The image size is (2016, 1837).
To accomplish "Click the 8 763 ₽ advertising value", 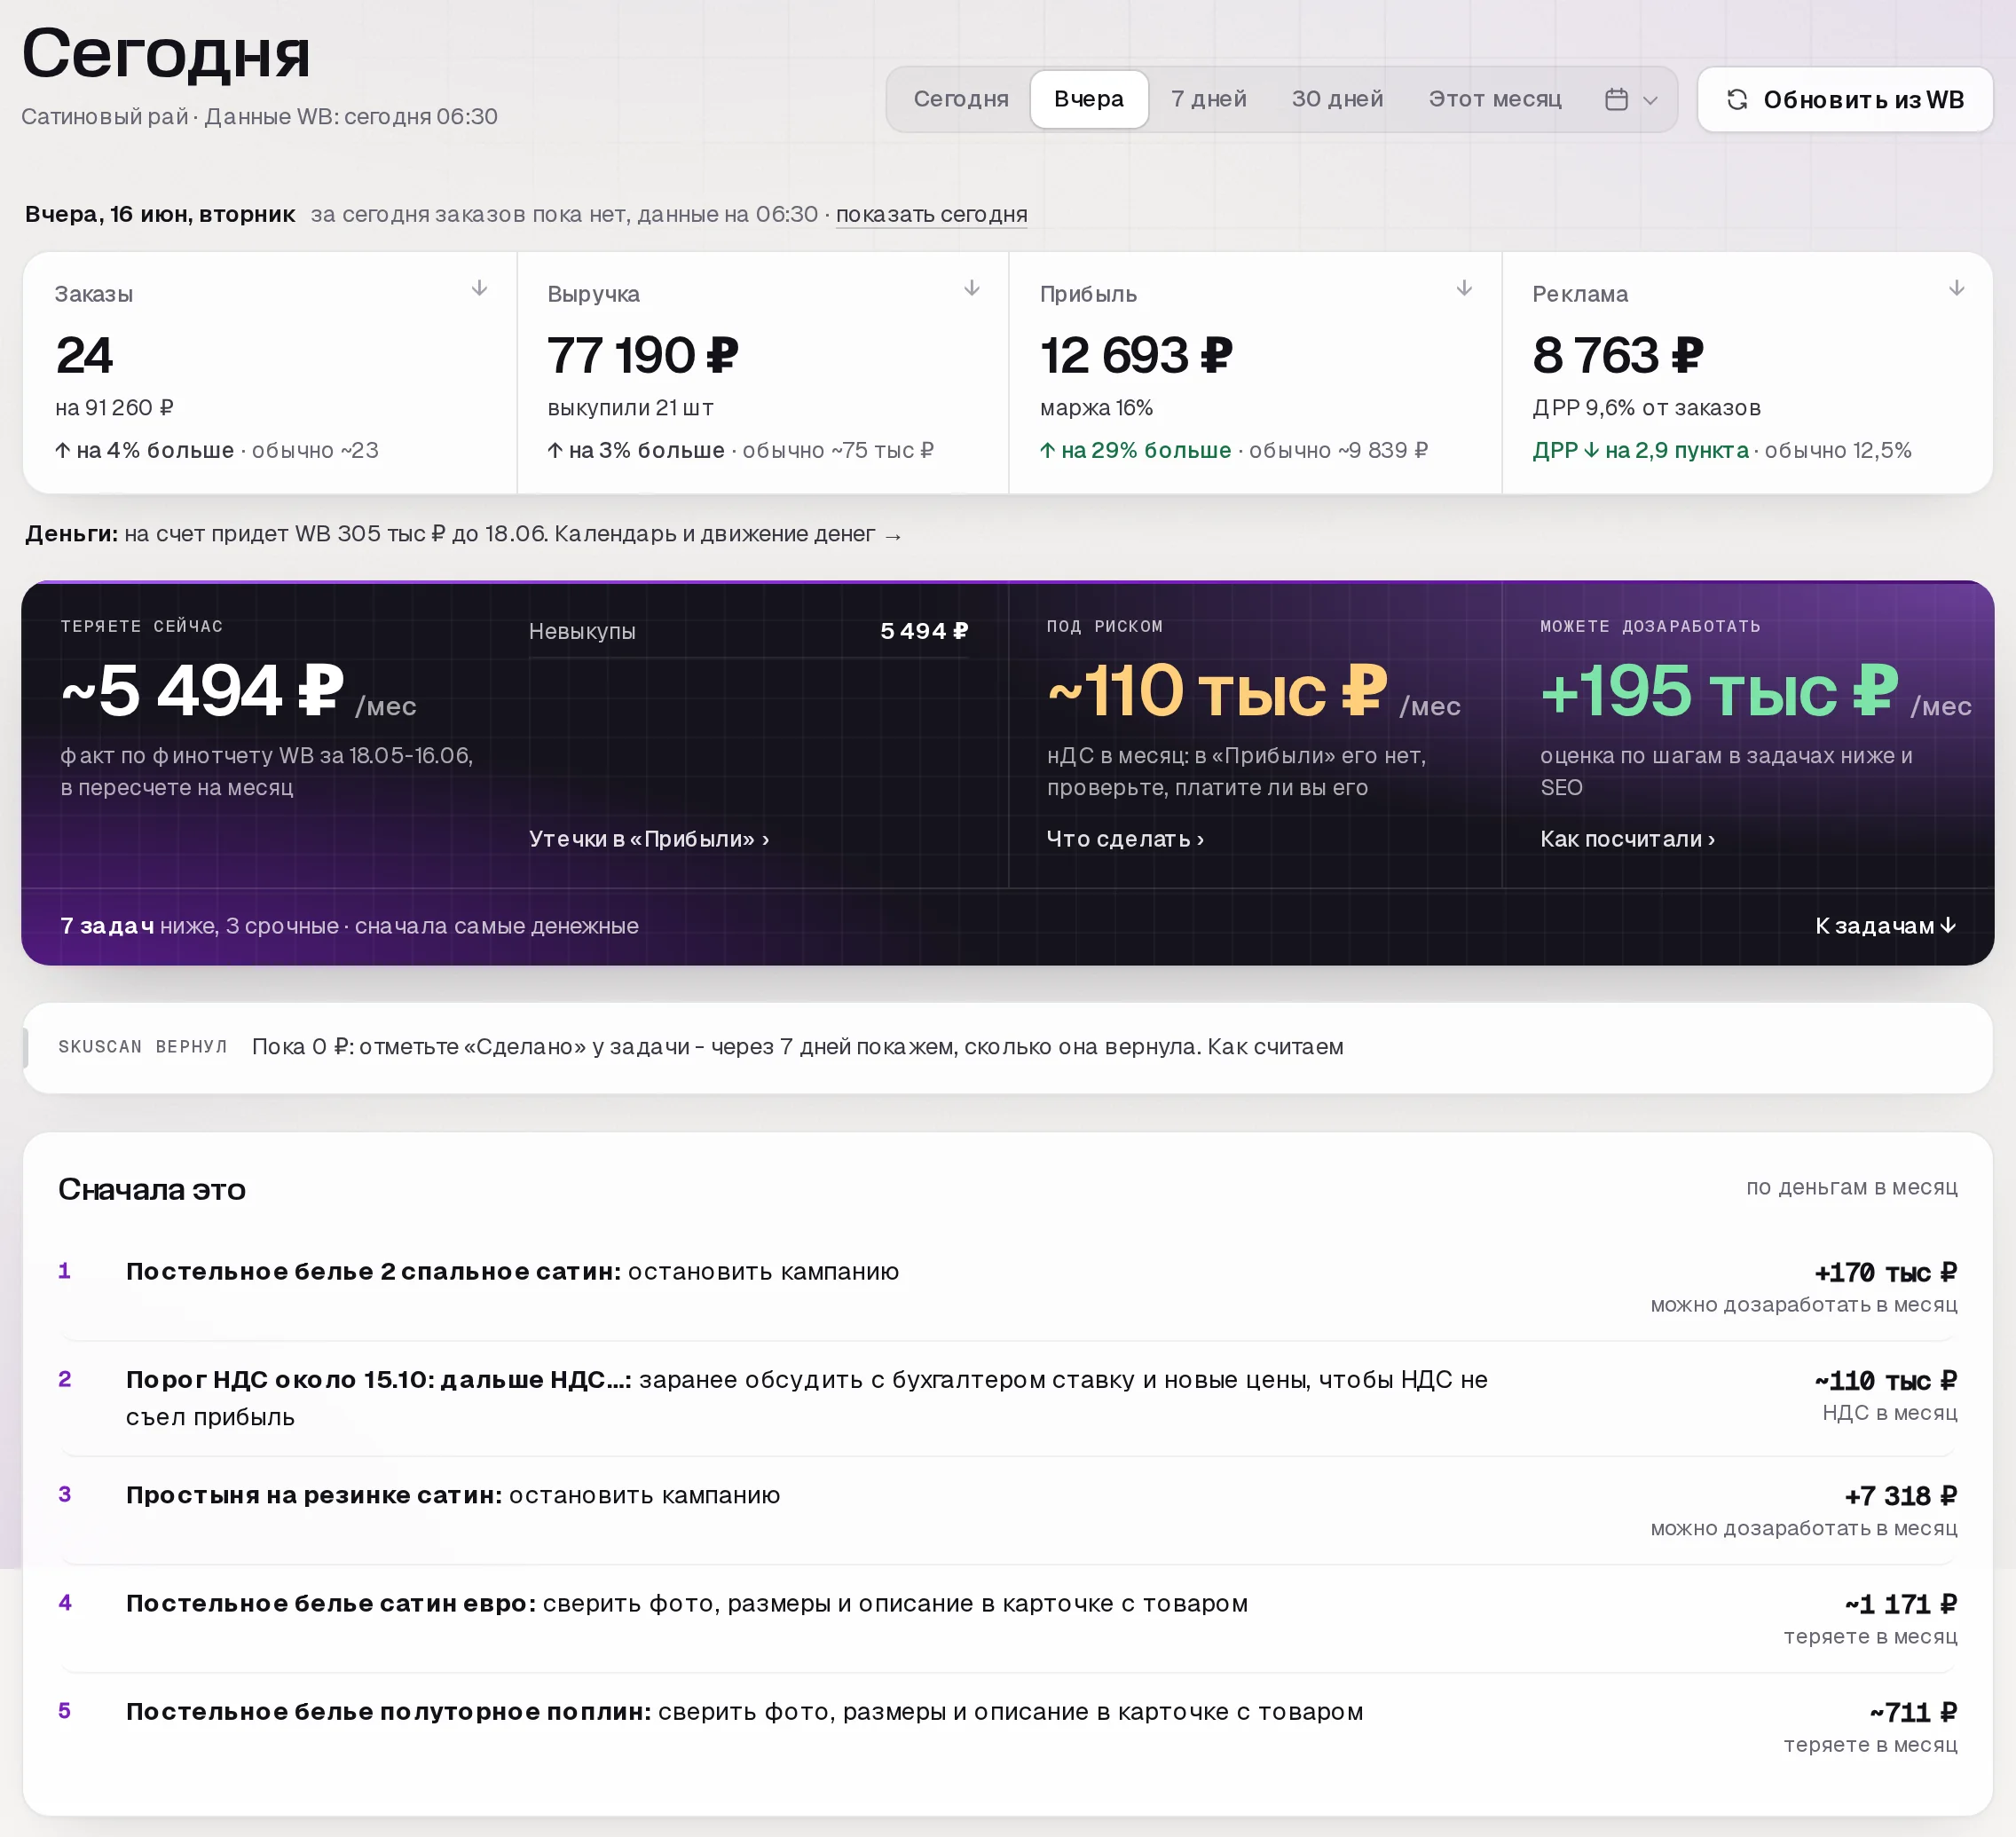I will [1618, 355].
